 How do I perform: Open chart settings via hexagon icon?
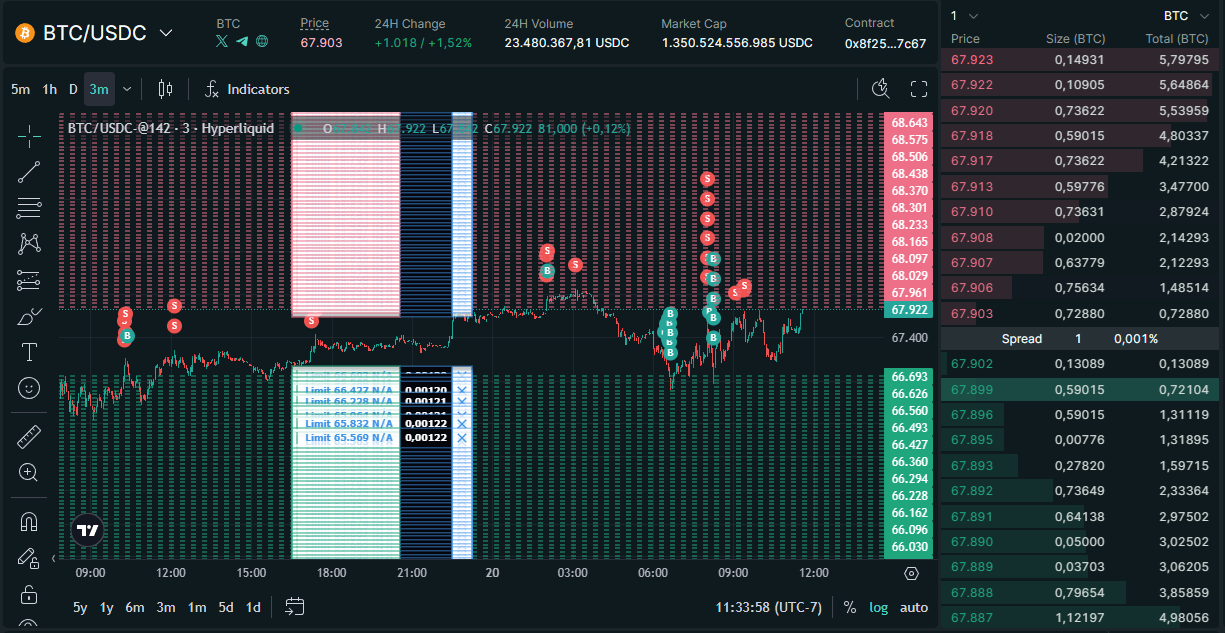911,573
